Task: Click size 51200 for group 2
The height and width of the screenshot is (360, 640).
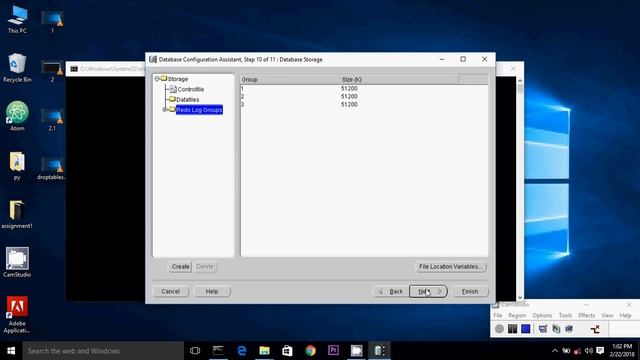Action: [x=349, y=97]
